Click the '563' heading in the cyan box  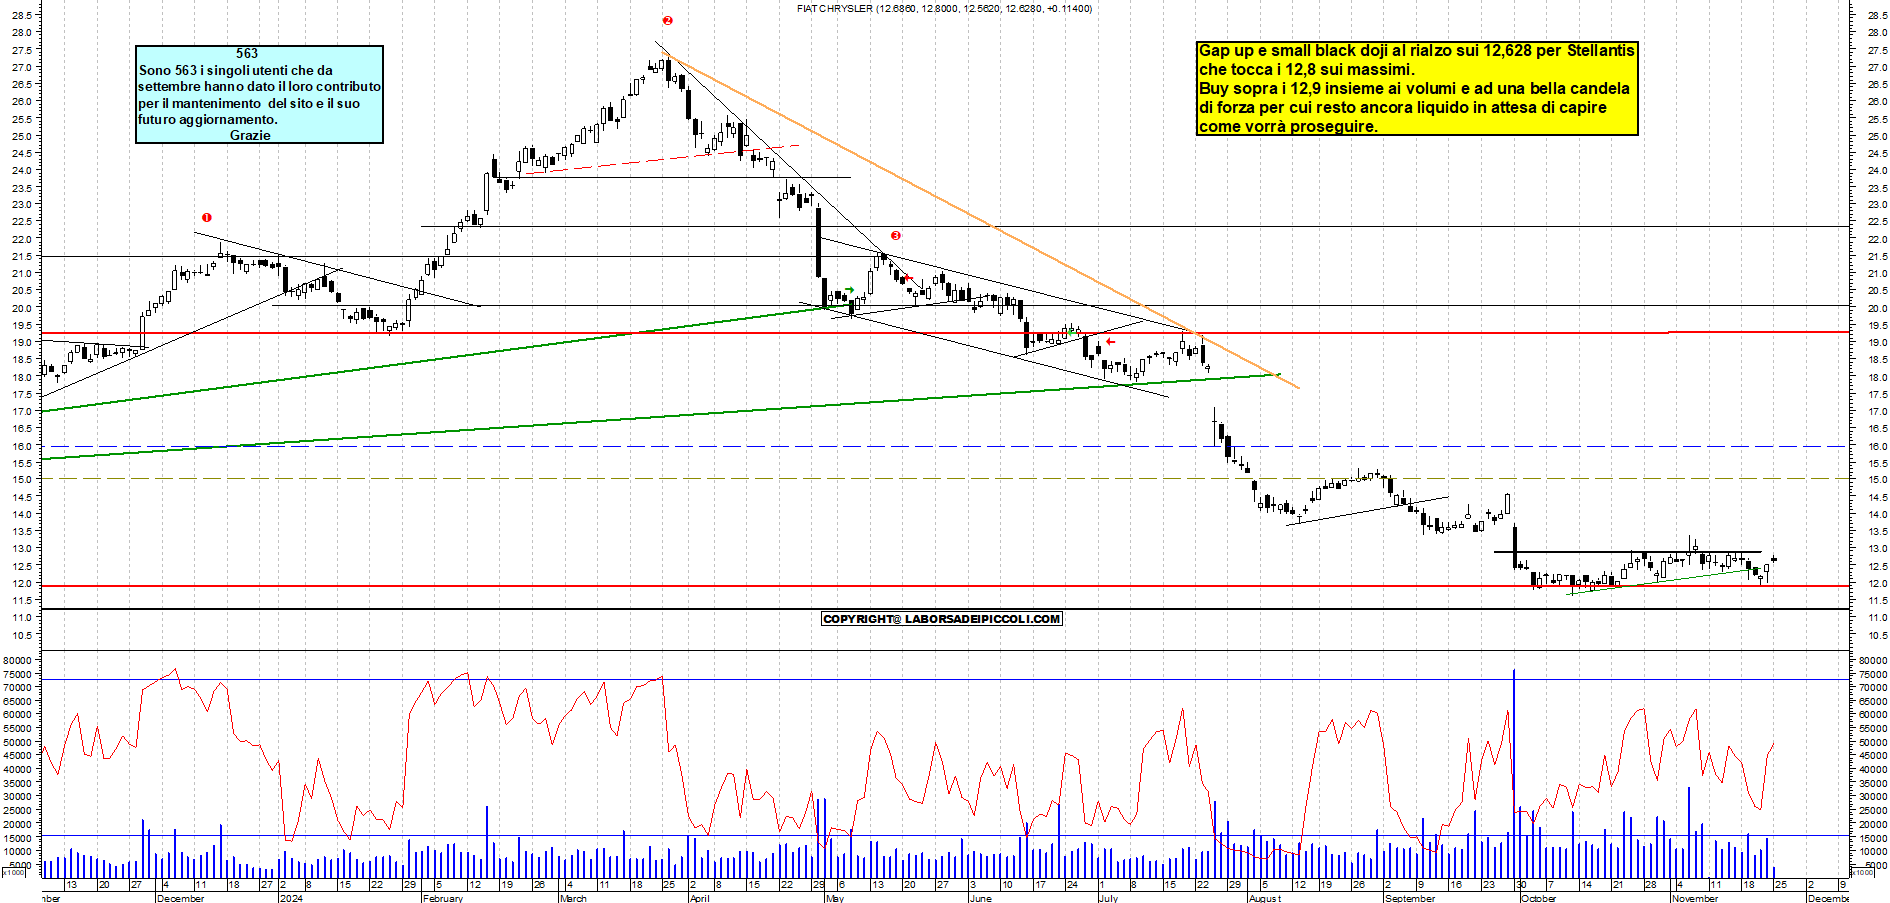[x=247, y=54]
